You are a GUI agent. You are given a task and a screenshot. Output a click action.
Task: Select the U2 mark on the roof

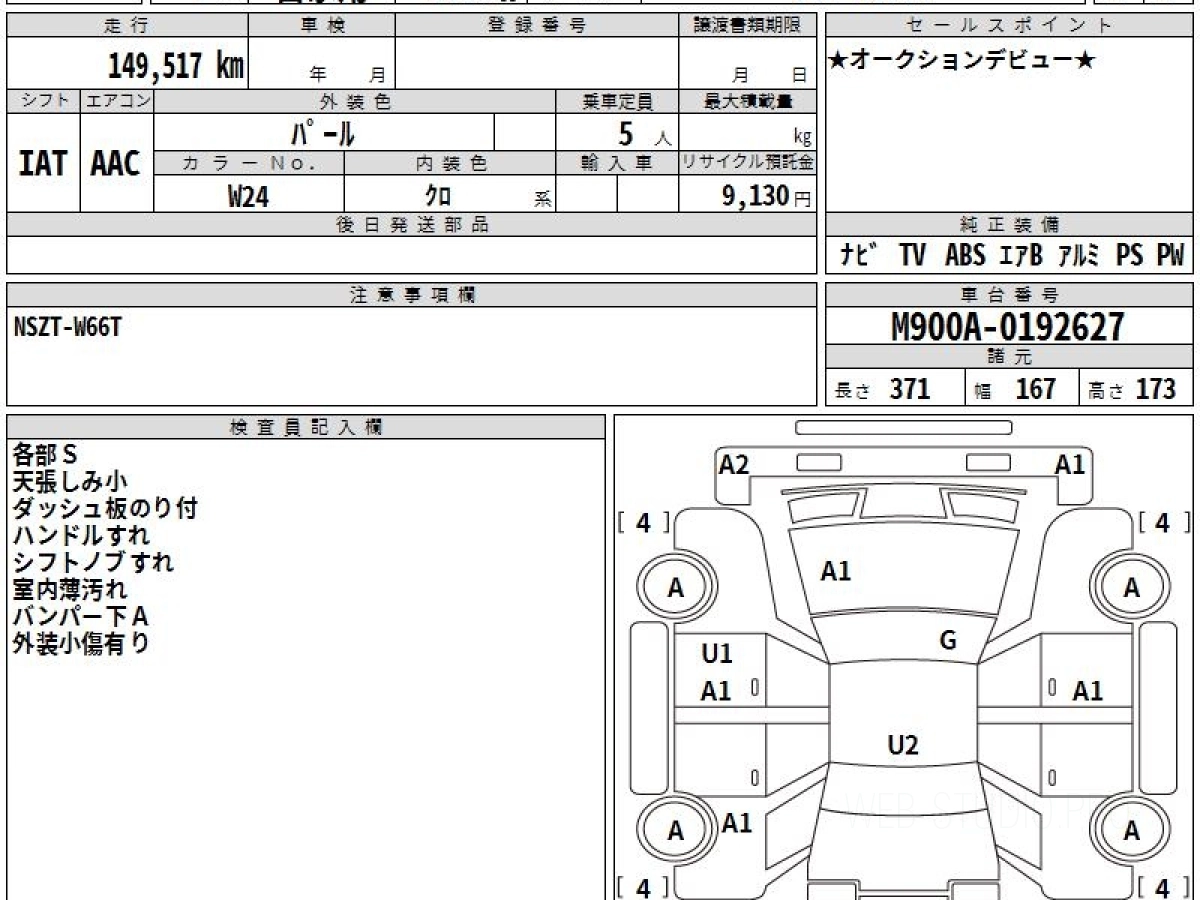click(x=903, y=745)
